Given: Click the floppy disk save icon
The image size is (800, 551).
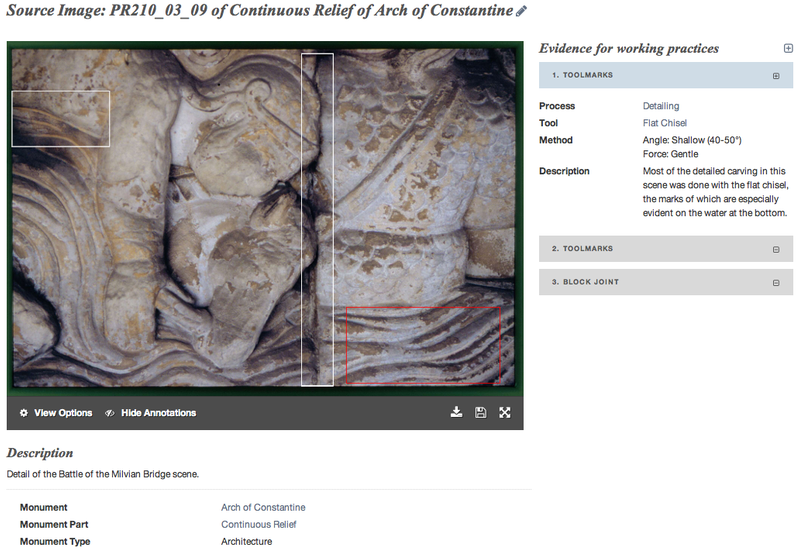Looking at the screenshot, I should [x=481, y=412].
